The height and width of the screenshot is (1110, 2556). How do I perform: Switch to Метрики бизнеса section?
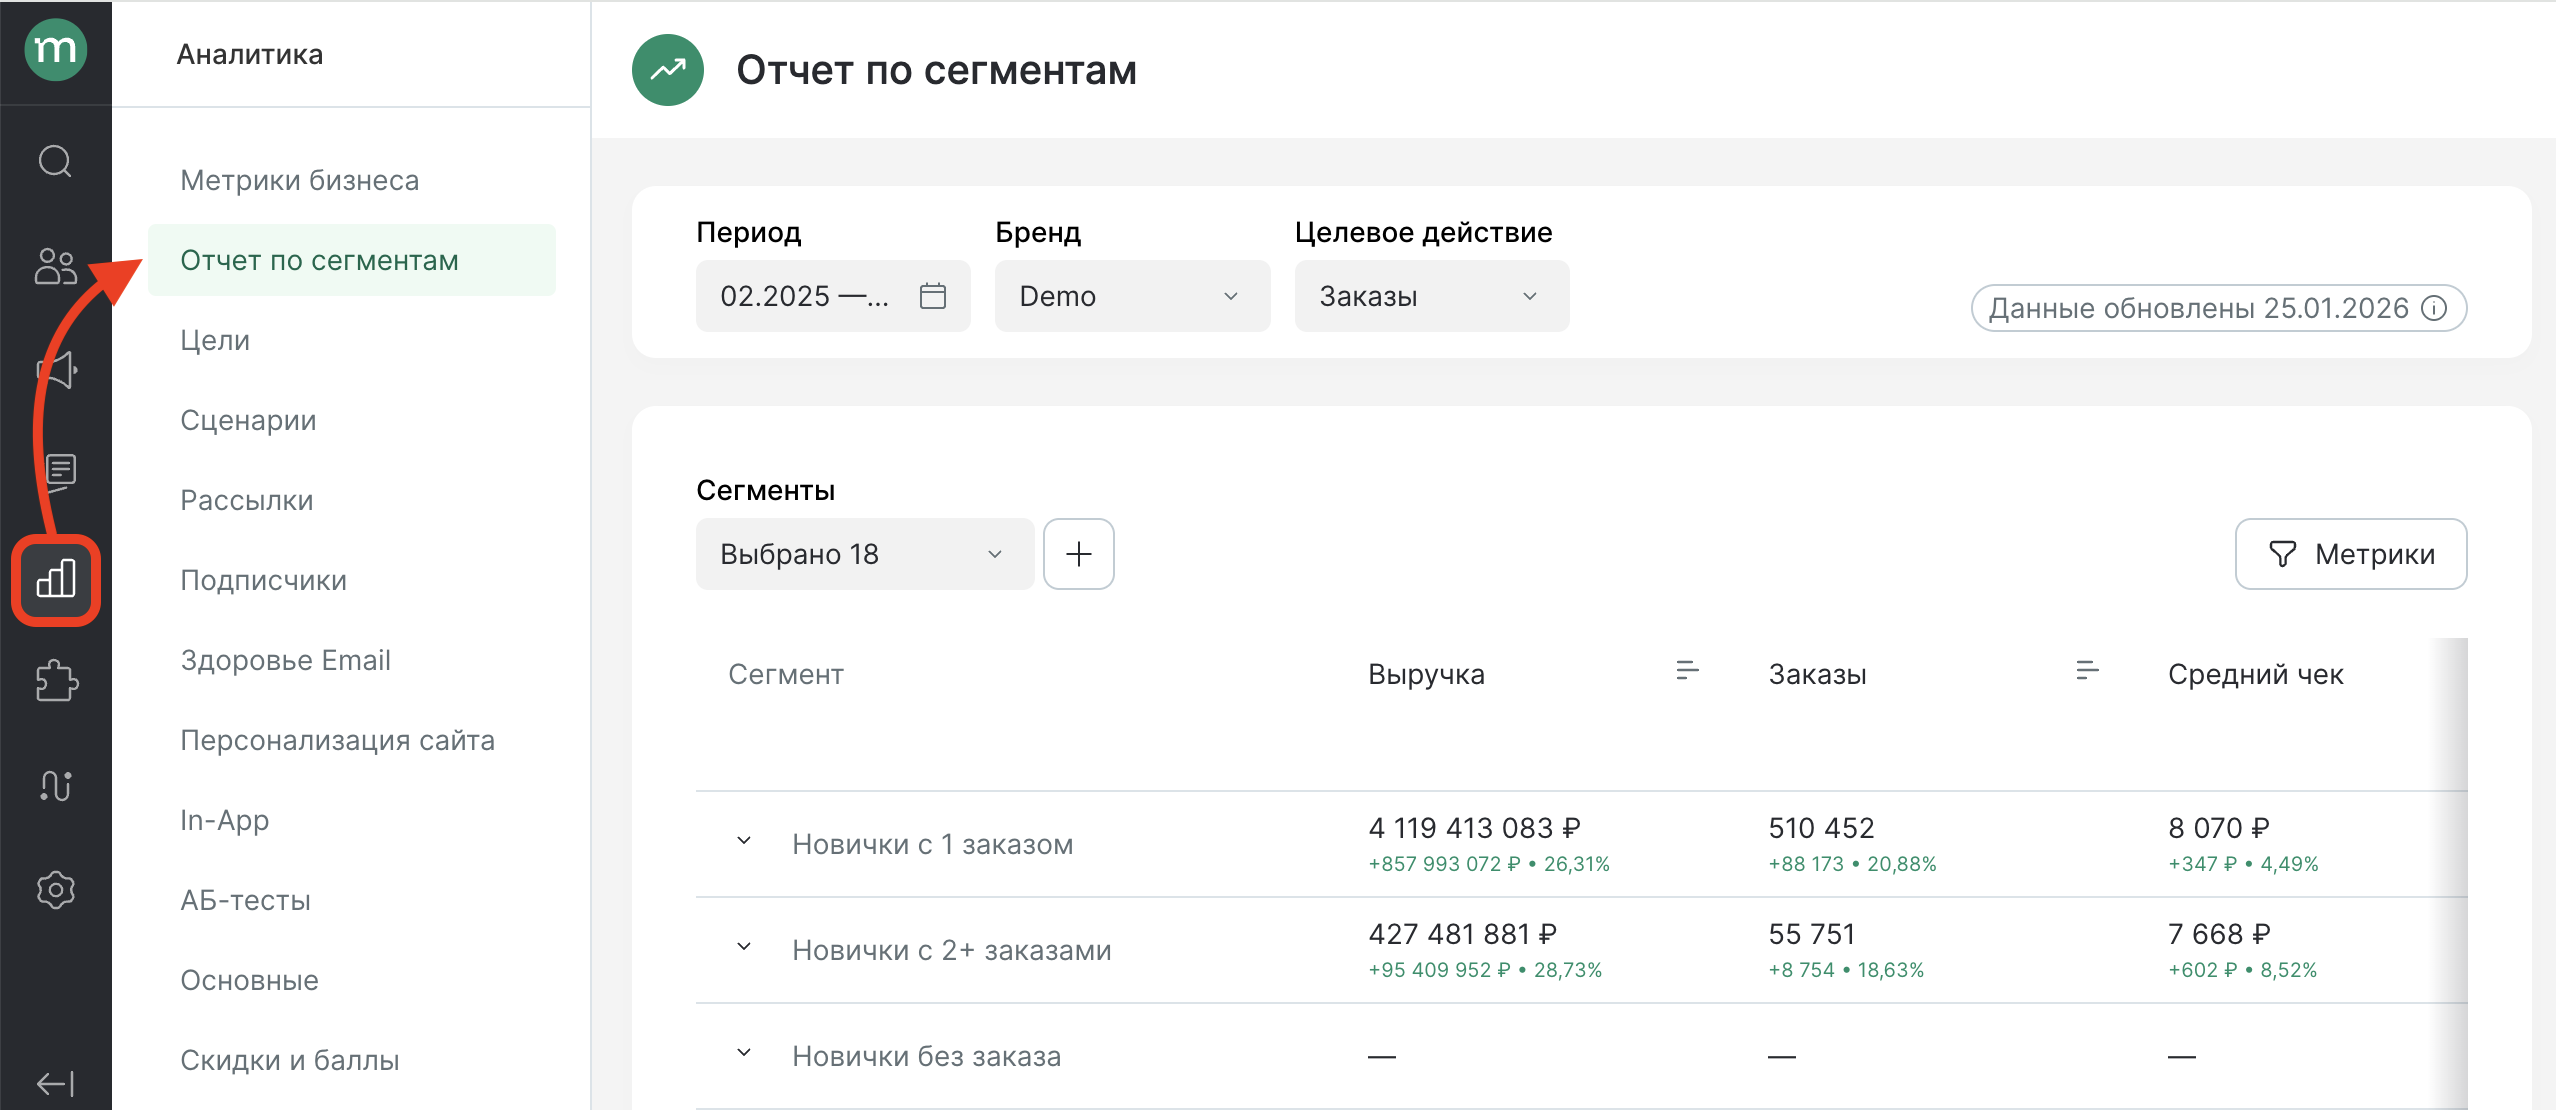click(300, 180)
